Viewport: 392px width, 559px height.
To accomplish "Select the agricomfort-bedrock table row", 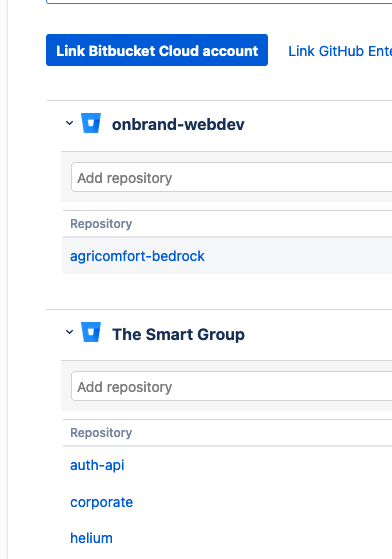I will (x=227, y=256).
